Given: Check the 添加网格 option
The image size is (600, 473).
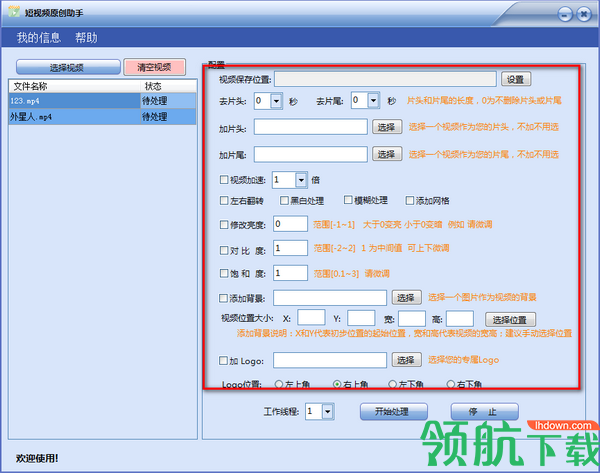Looking at the screenshot, I should (409, 200).
